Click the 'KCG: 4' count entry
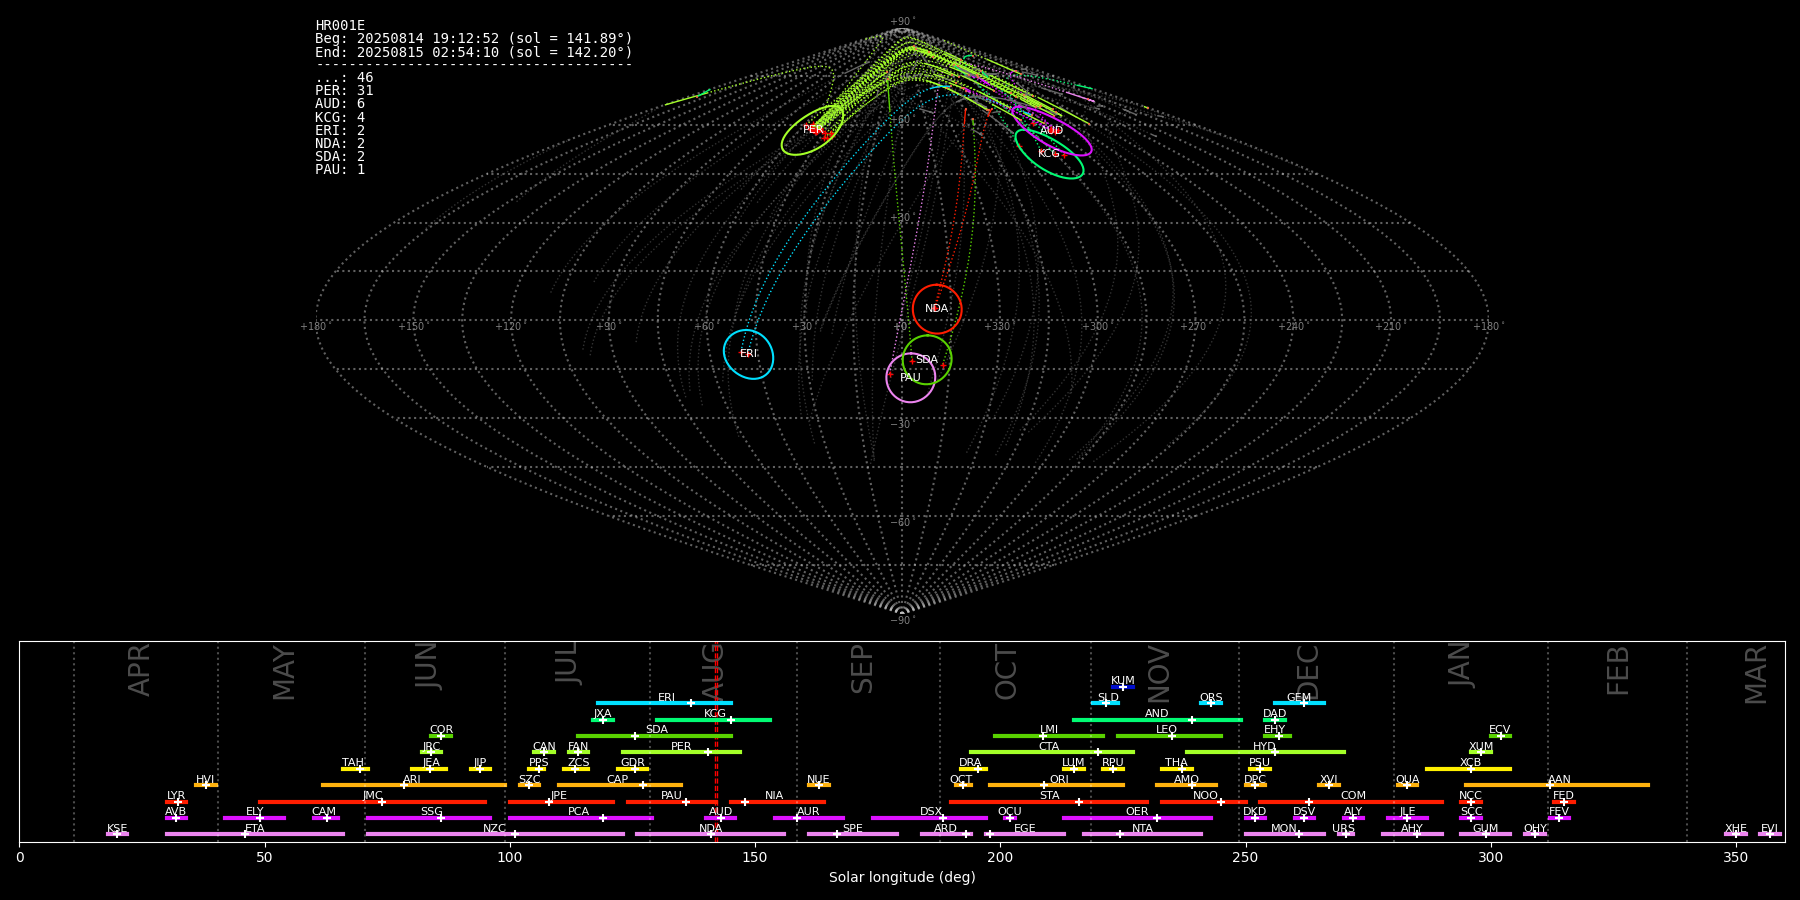 coord(340,117)
